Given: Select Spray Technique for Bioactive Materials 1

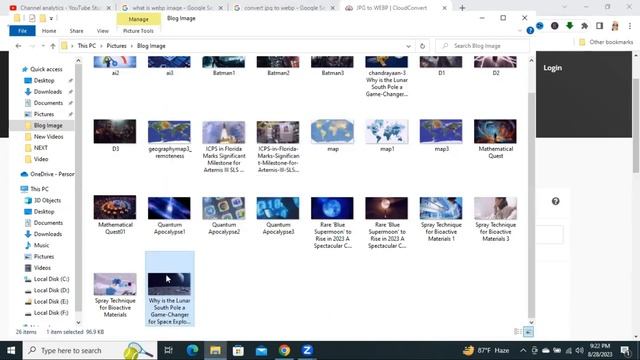Looking at the screenshot, I should click(x=441, y=208).
